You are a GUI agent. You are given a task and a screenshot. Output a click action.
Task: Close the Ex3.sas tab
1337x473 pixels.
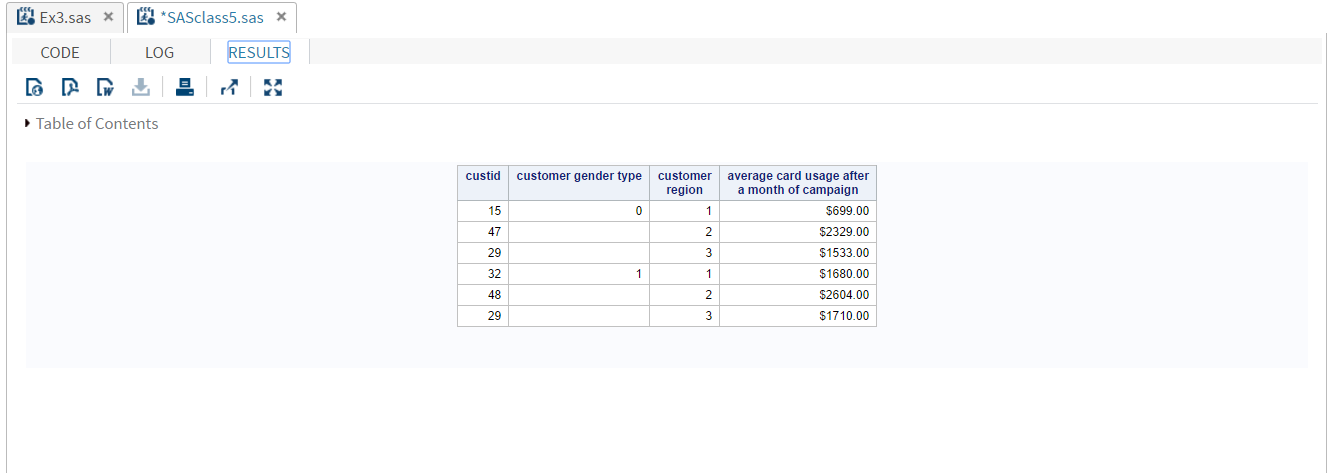point(109,17)
